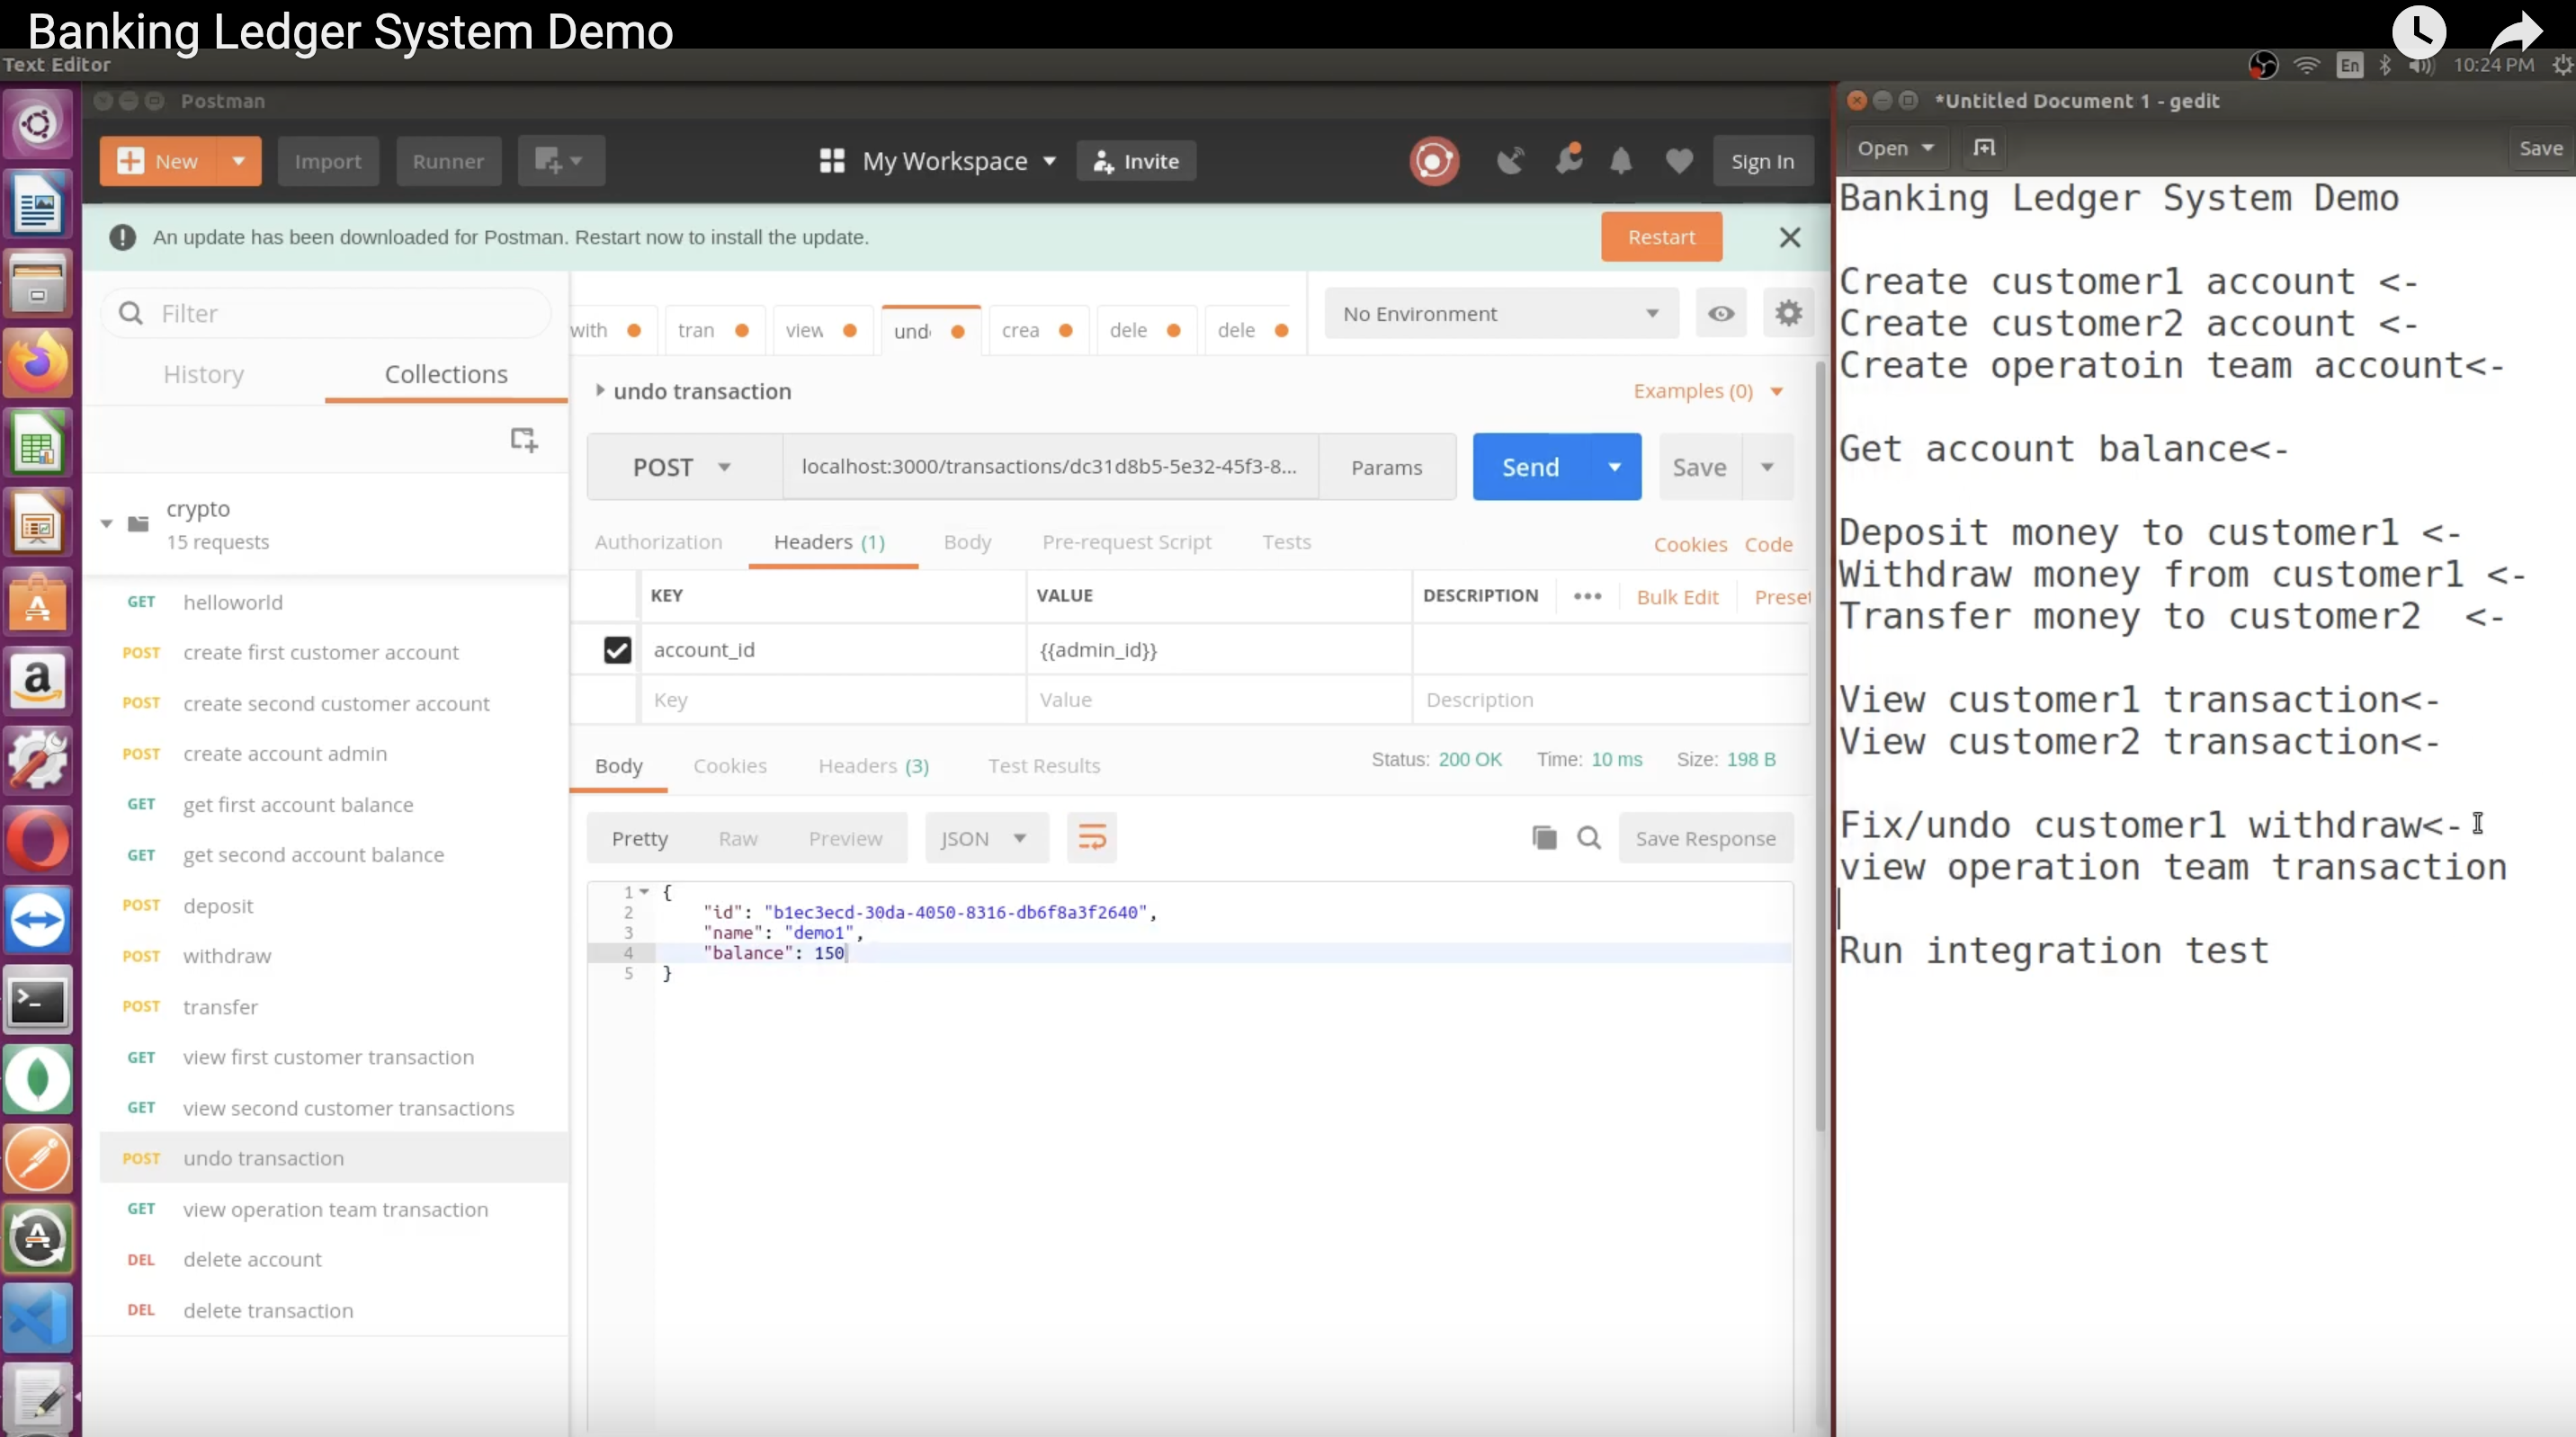Select the Raw response view

click(738, 839)
